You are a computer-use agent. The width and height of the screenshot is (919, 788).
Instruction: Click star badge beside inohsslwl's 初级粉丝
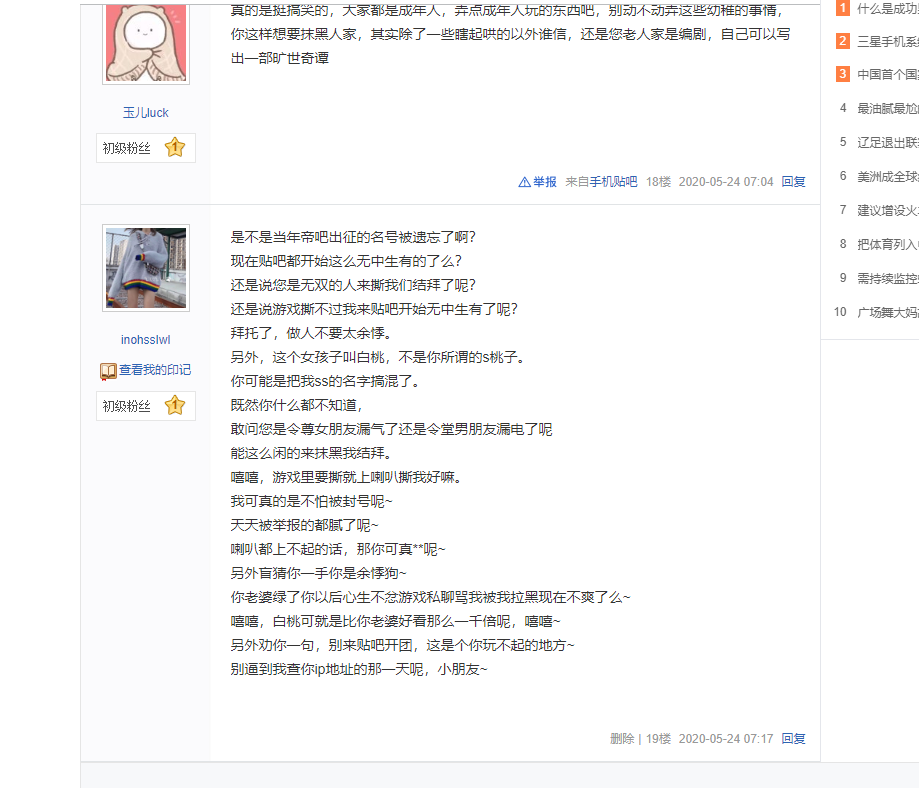[x=175, y=406]
